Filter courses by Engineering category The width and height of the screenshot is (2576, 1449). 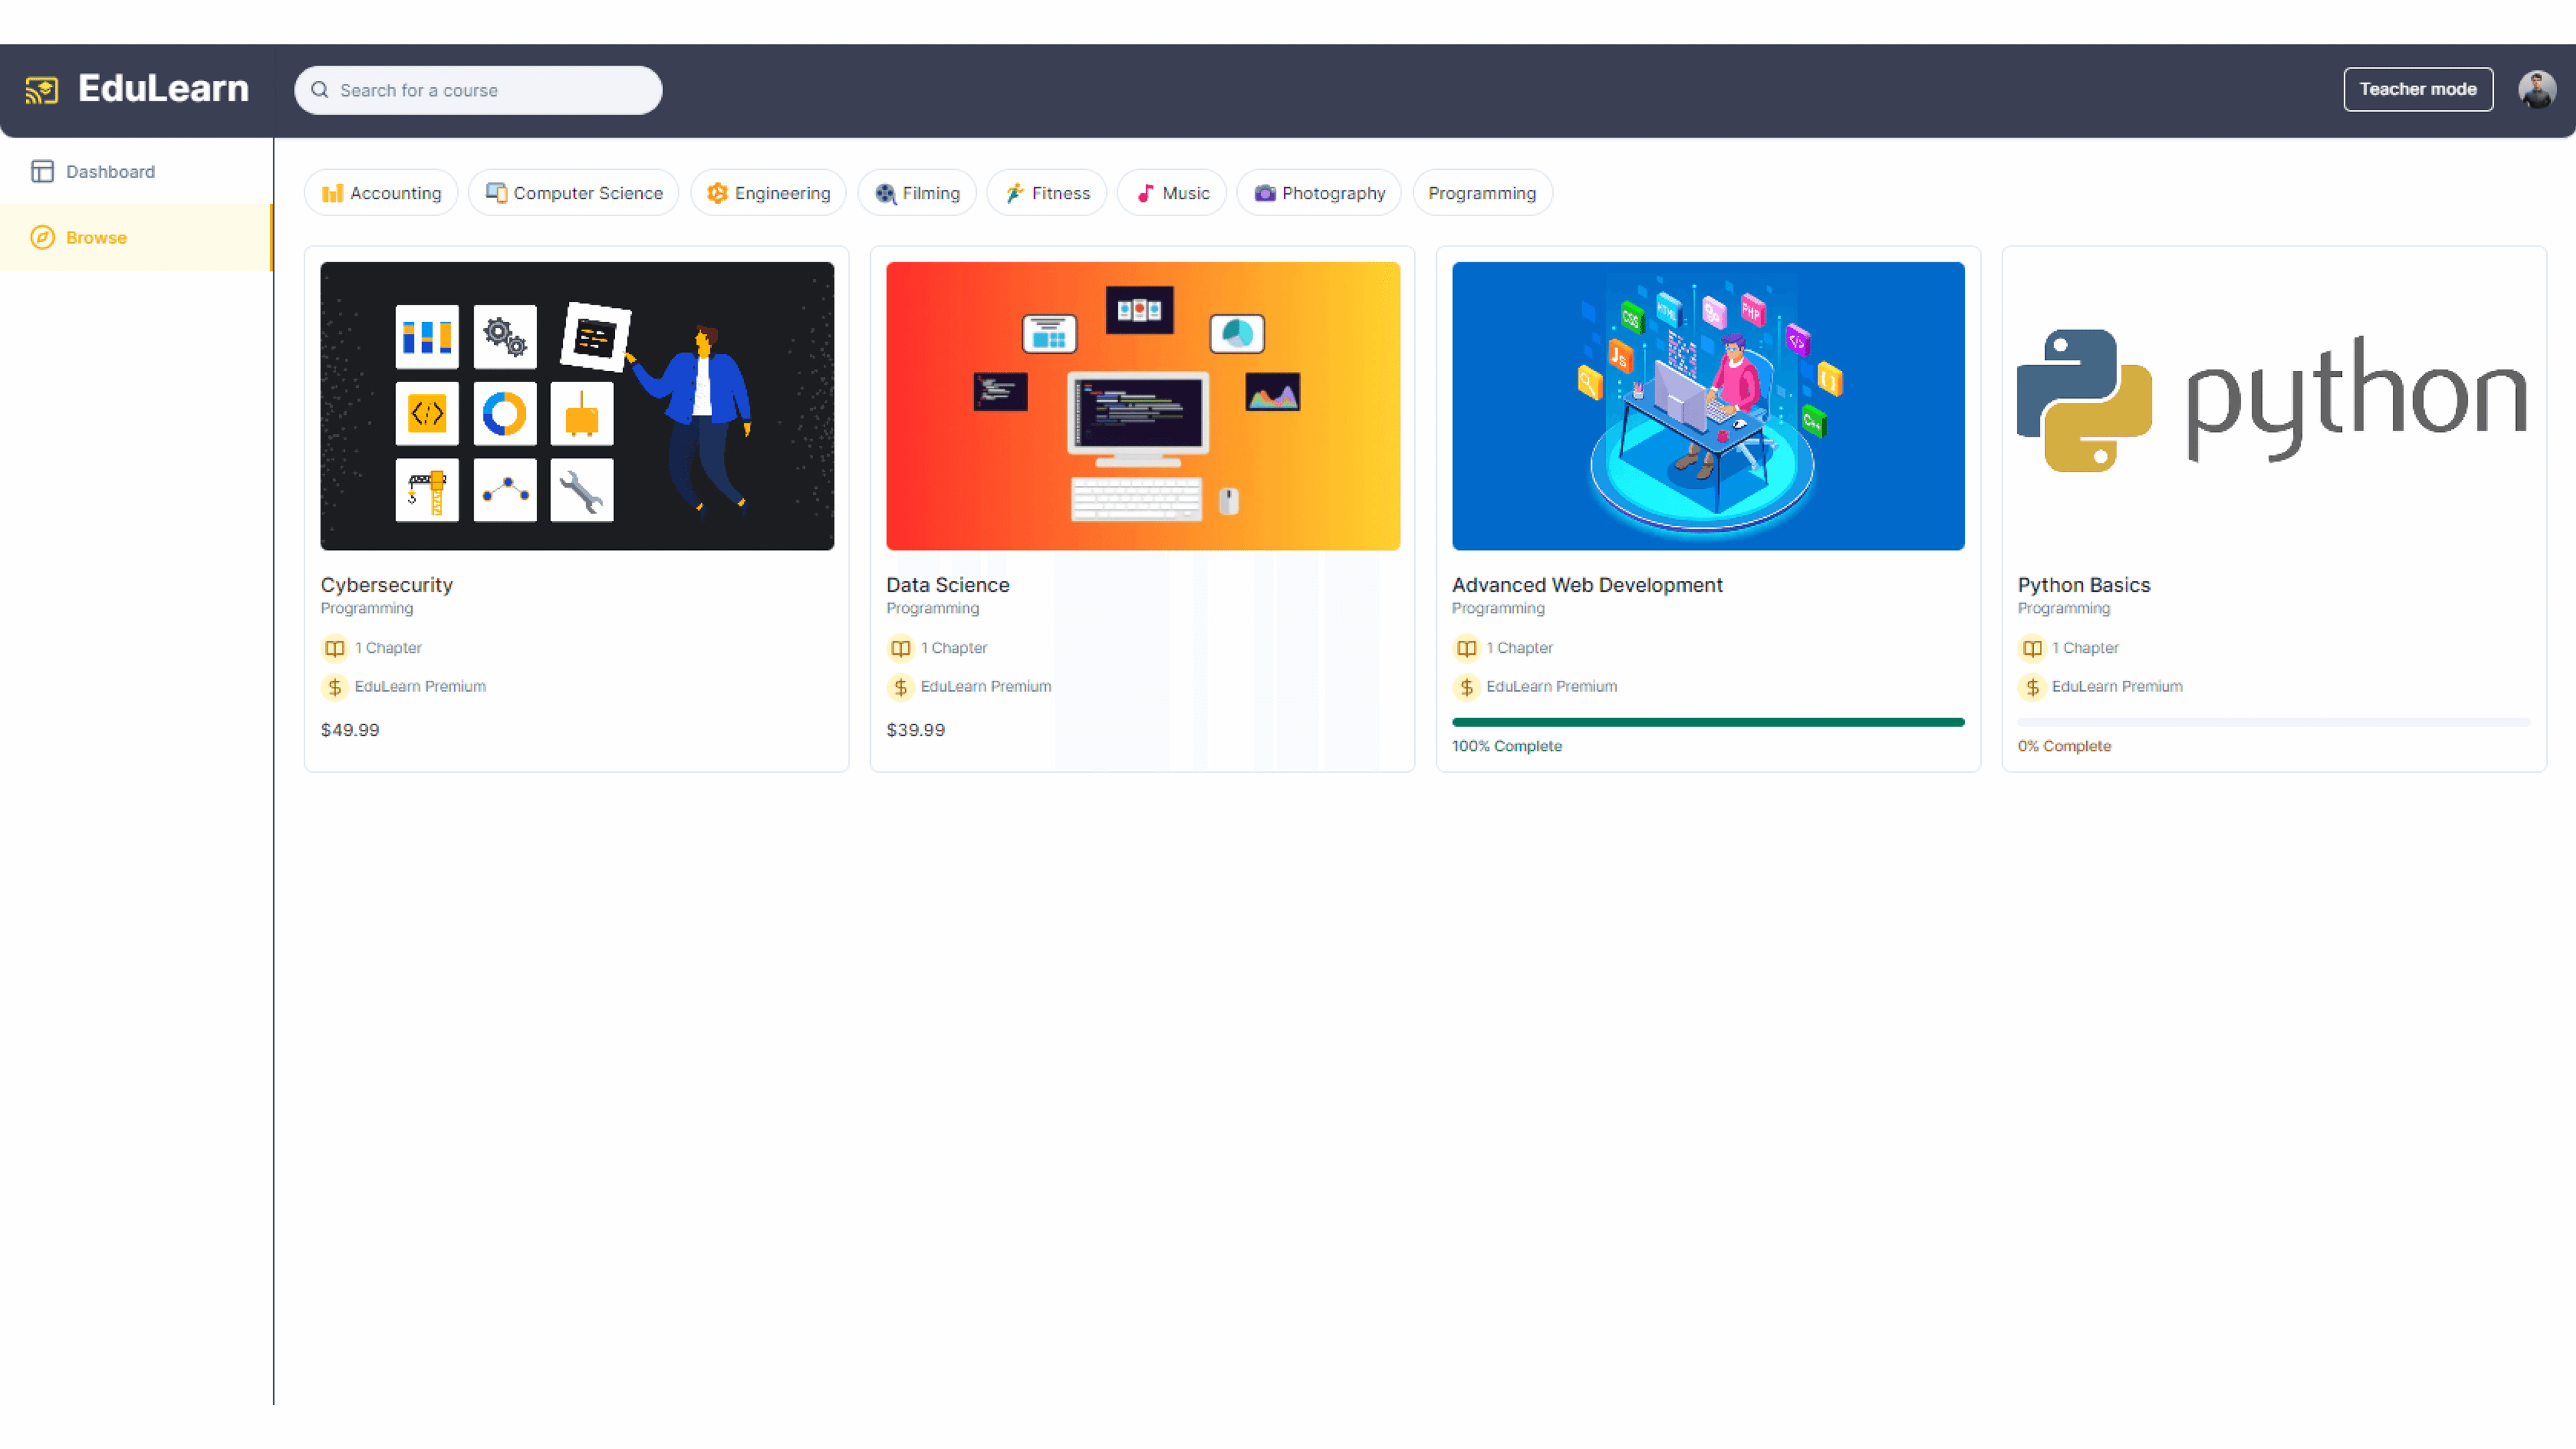[x=768, y=193]
